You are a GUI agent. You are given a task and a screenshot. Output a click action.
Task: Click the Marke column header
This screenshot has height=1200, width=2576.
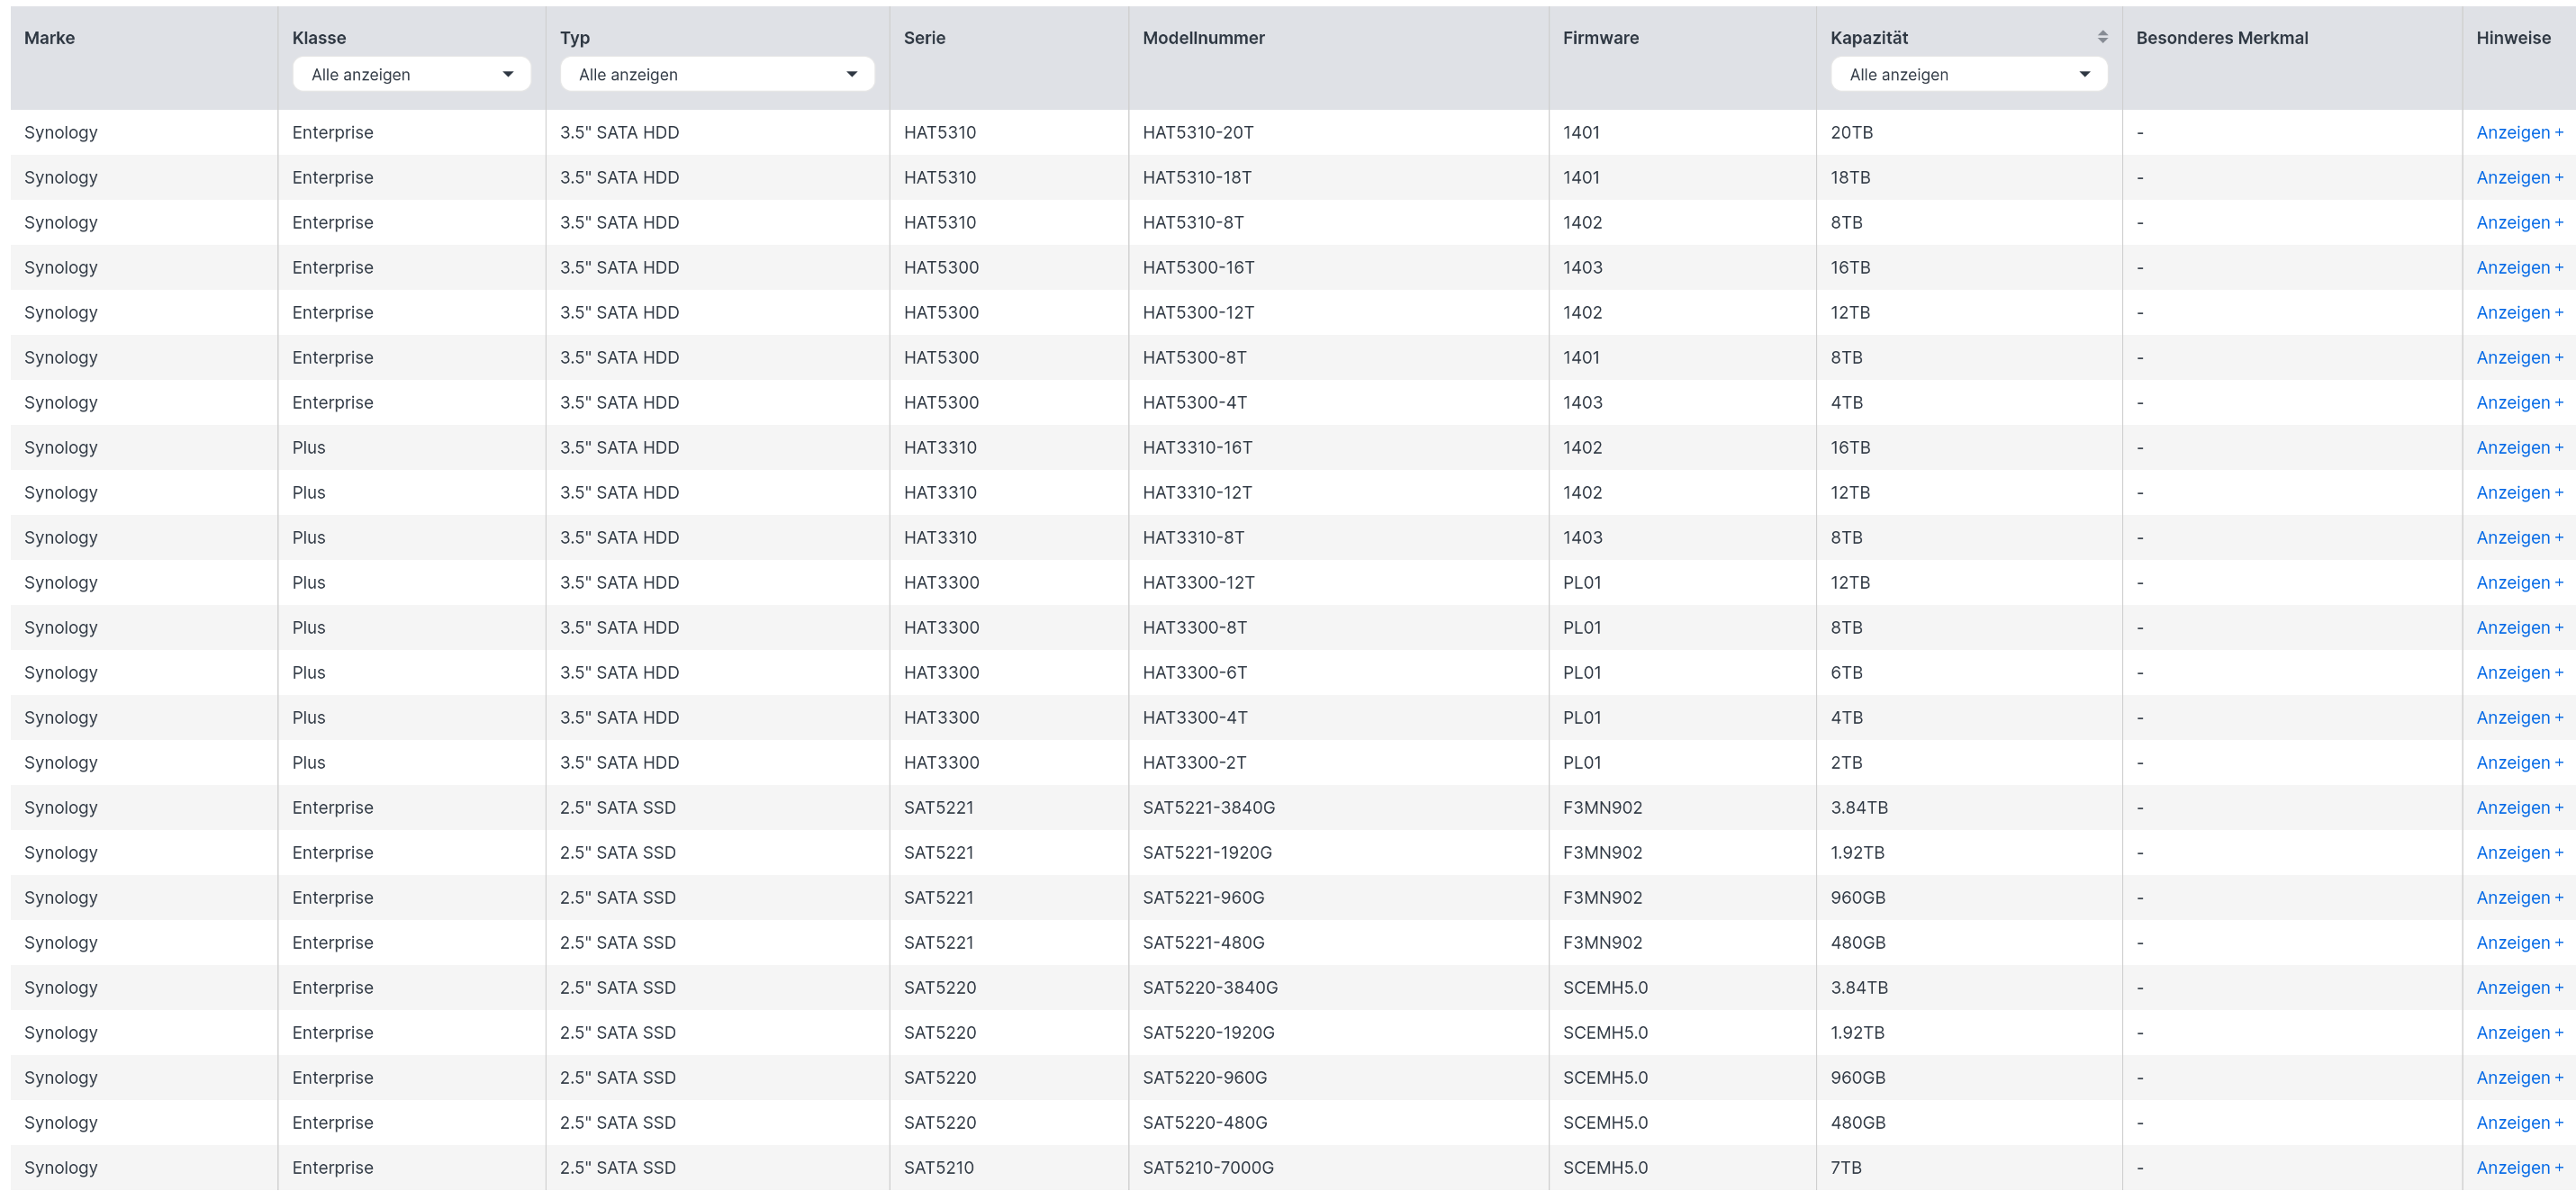click(x=50, y=38)
